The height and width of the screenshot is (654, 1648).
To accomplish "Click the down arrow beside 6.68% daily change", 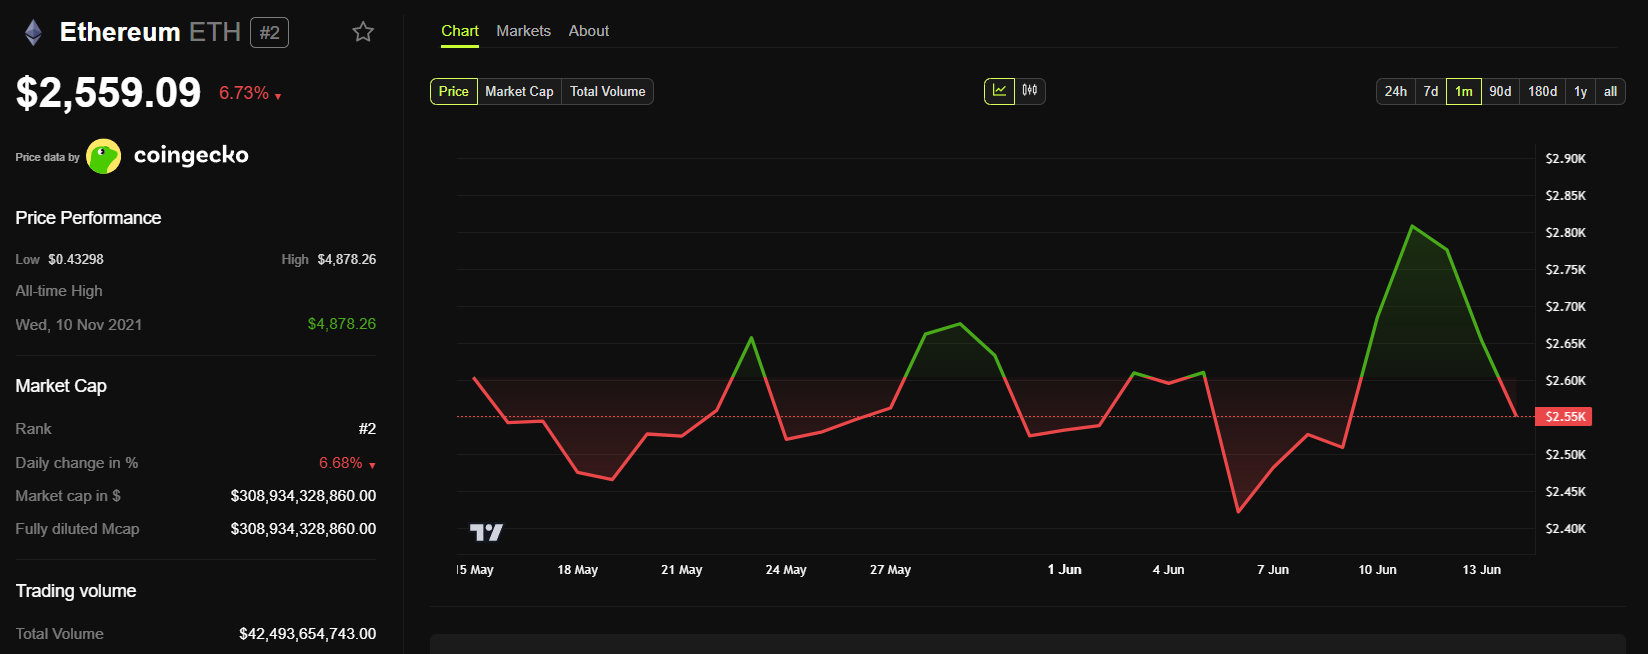I will click(372, 465).
